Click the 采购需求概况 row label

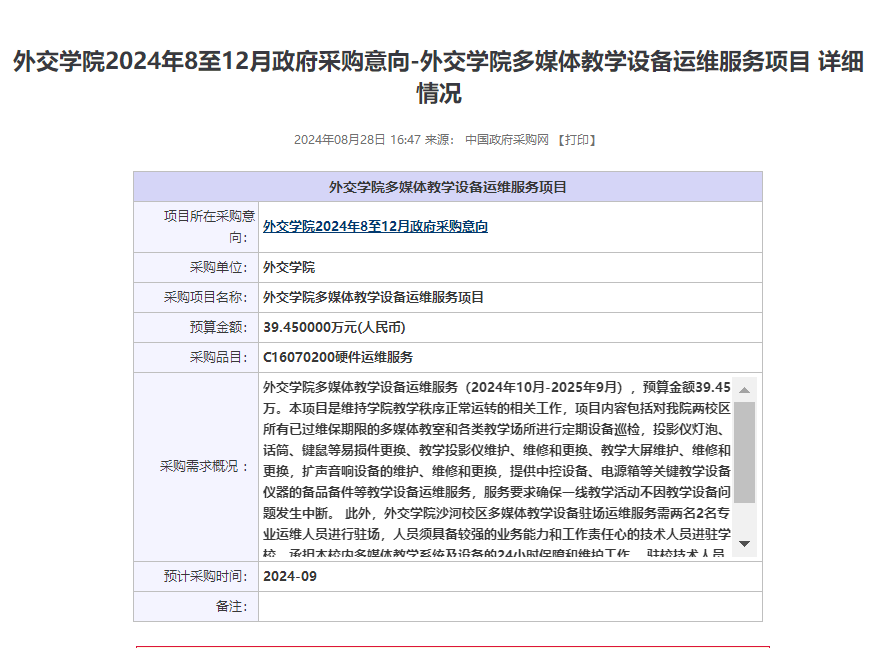pos(204,467)
